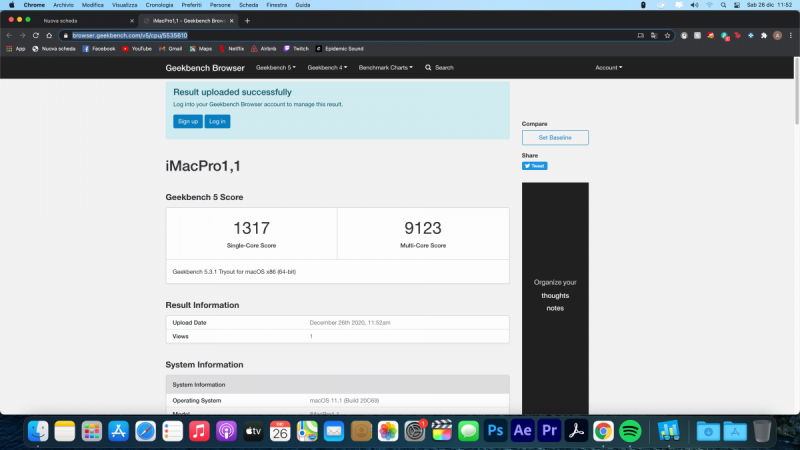Expand the Account dropdown

(609, 67)
